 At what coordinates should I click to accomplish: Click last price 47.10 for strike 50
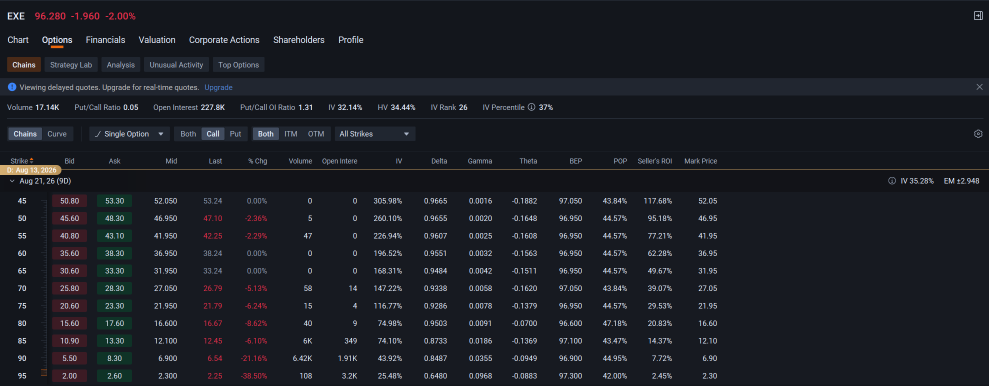pyautogui.click(x=213, y=219)
